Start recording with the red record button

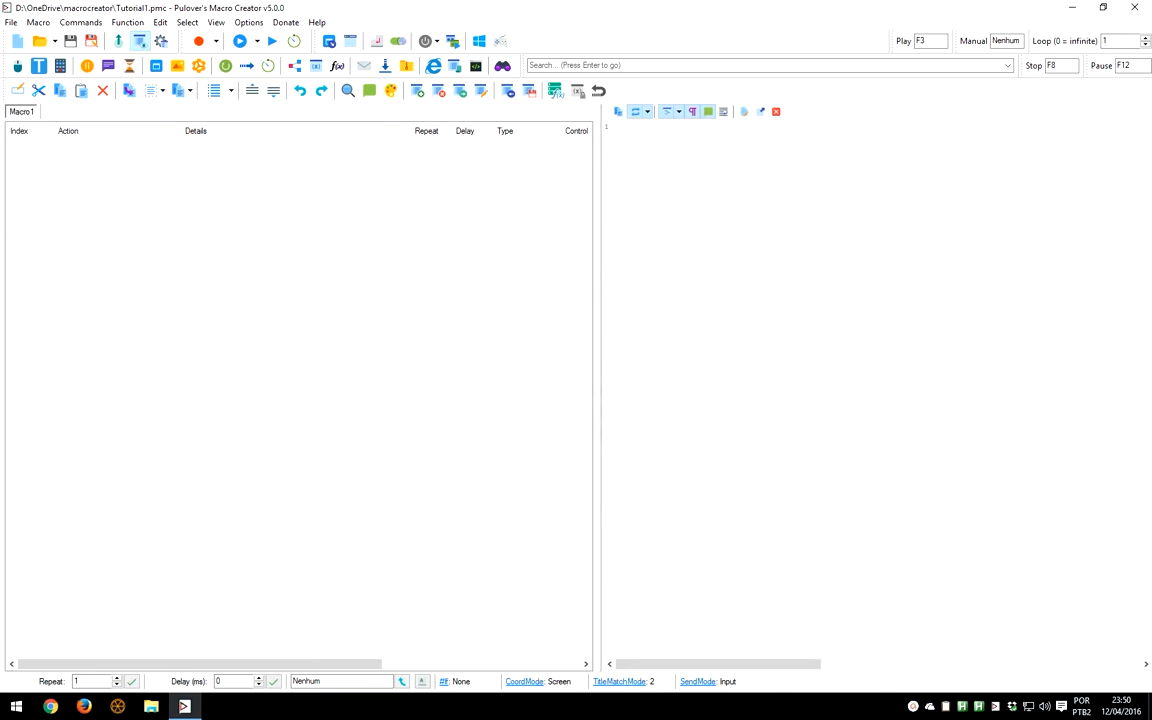click(x=198, y=41)
